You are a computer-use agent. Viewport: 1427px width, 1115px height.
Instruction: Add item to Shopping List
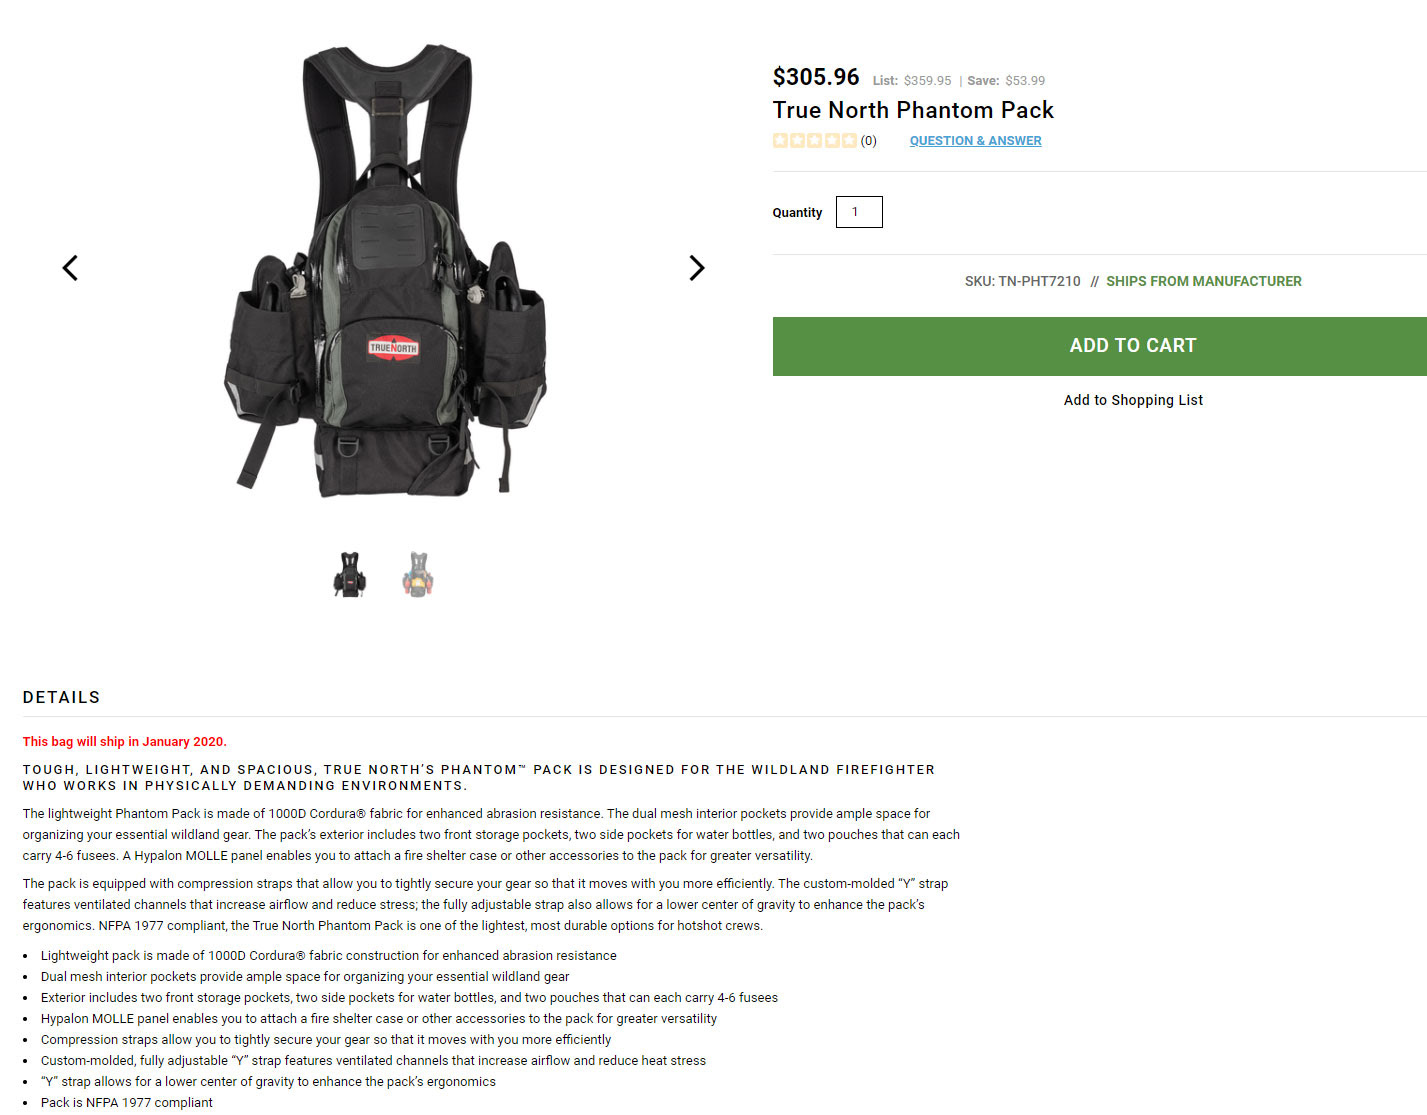1133,400
